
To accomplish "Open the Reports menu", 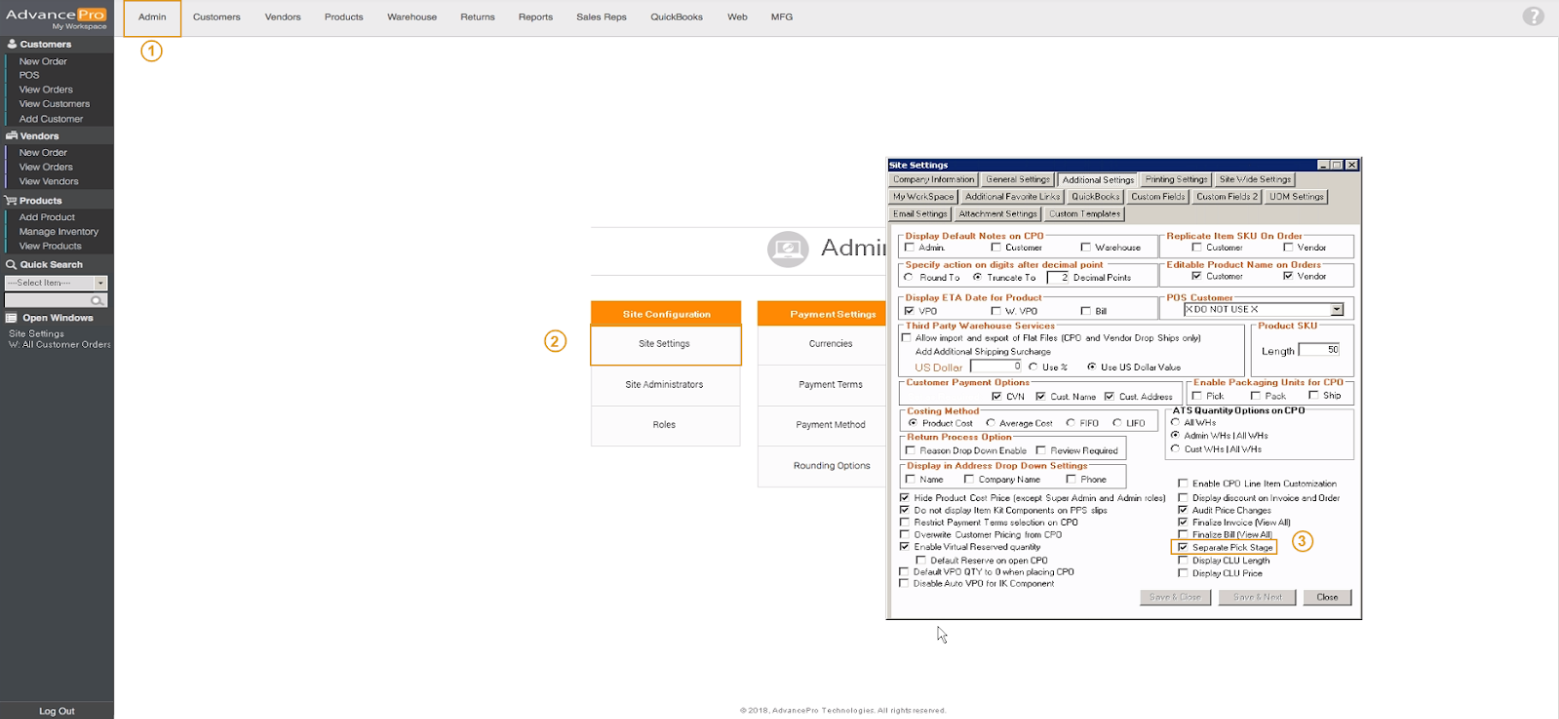I will [535, 17].
